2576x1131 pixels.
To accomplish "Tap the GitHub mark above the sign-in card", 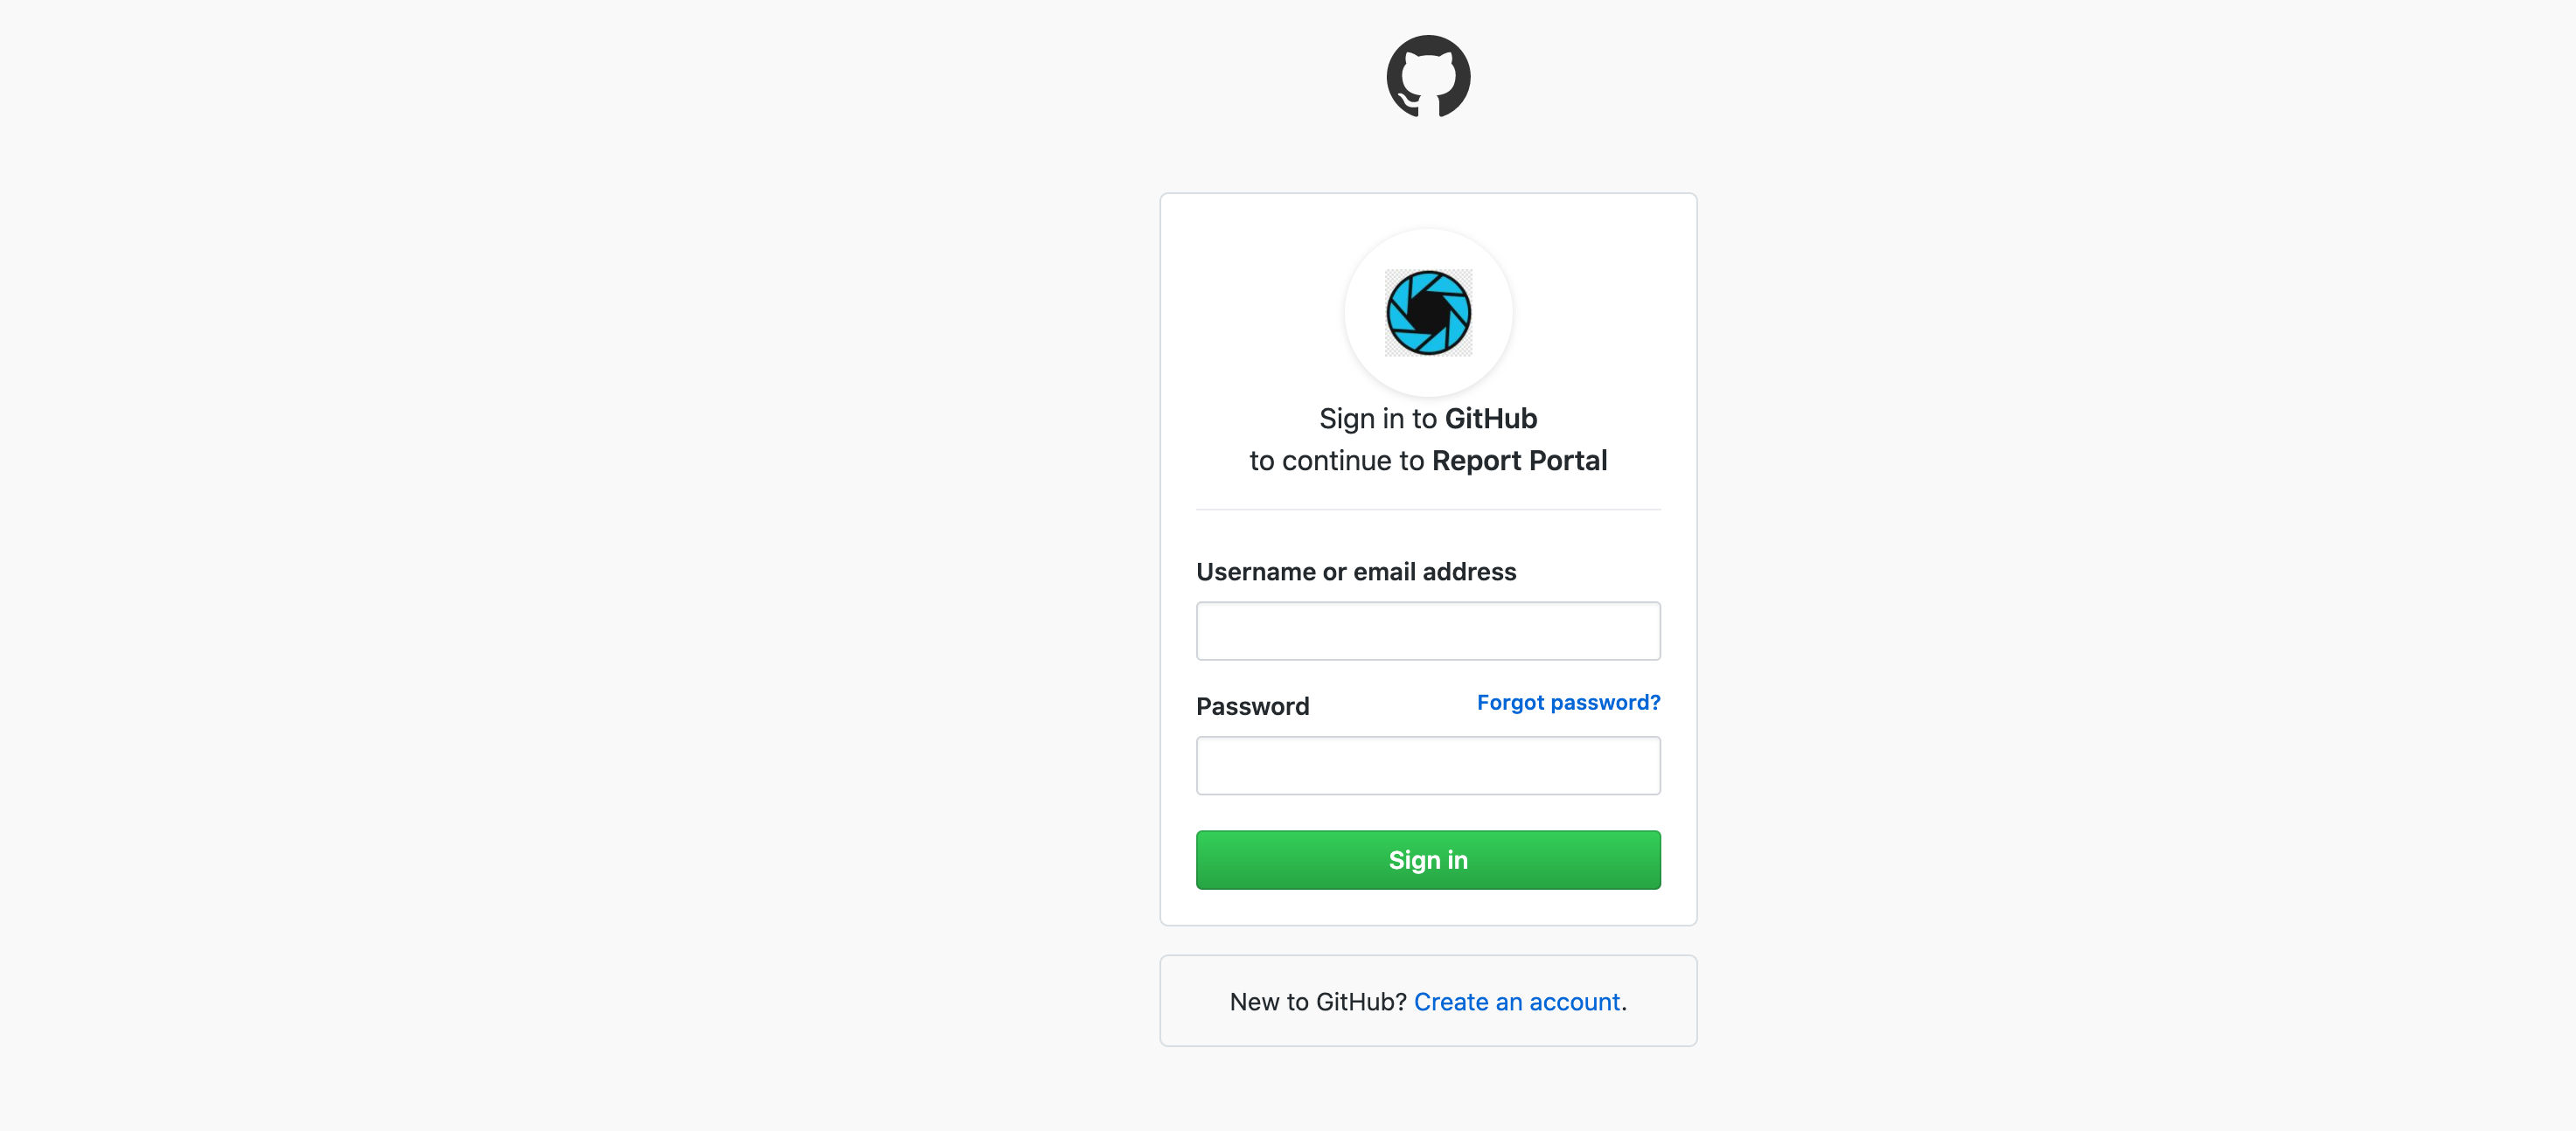I will [1428, 76].
